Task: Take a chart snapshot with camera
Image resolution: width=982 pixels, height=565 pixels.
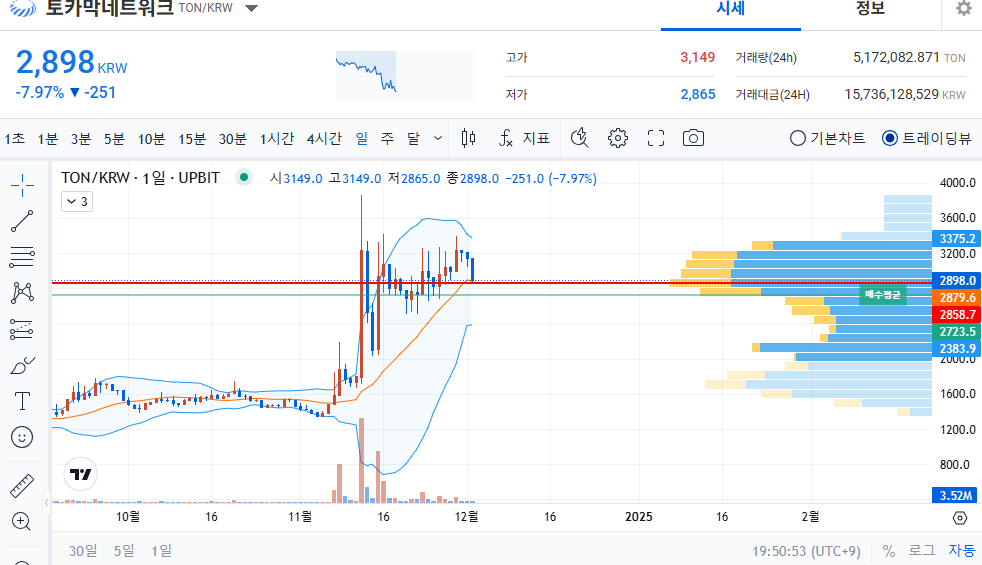Action: click(693, 138)
